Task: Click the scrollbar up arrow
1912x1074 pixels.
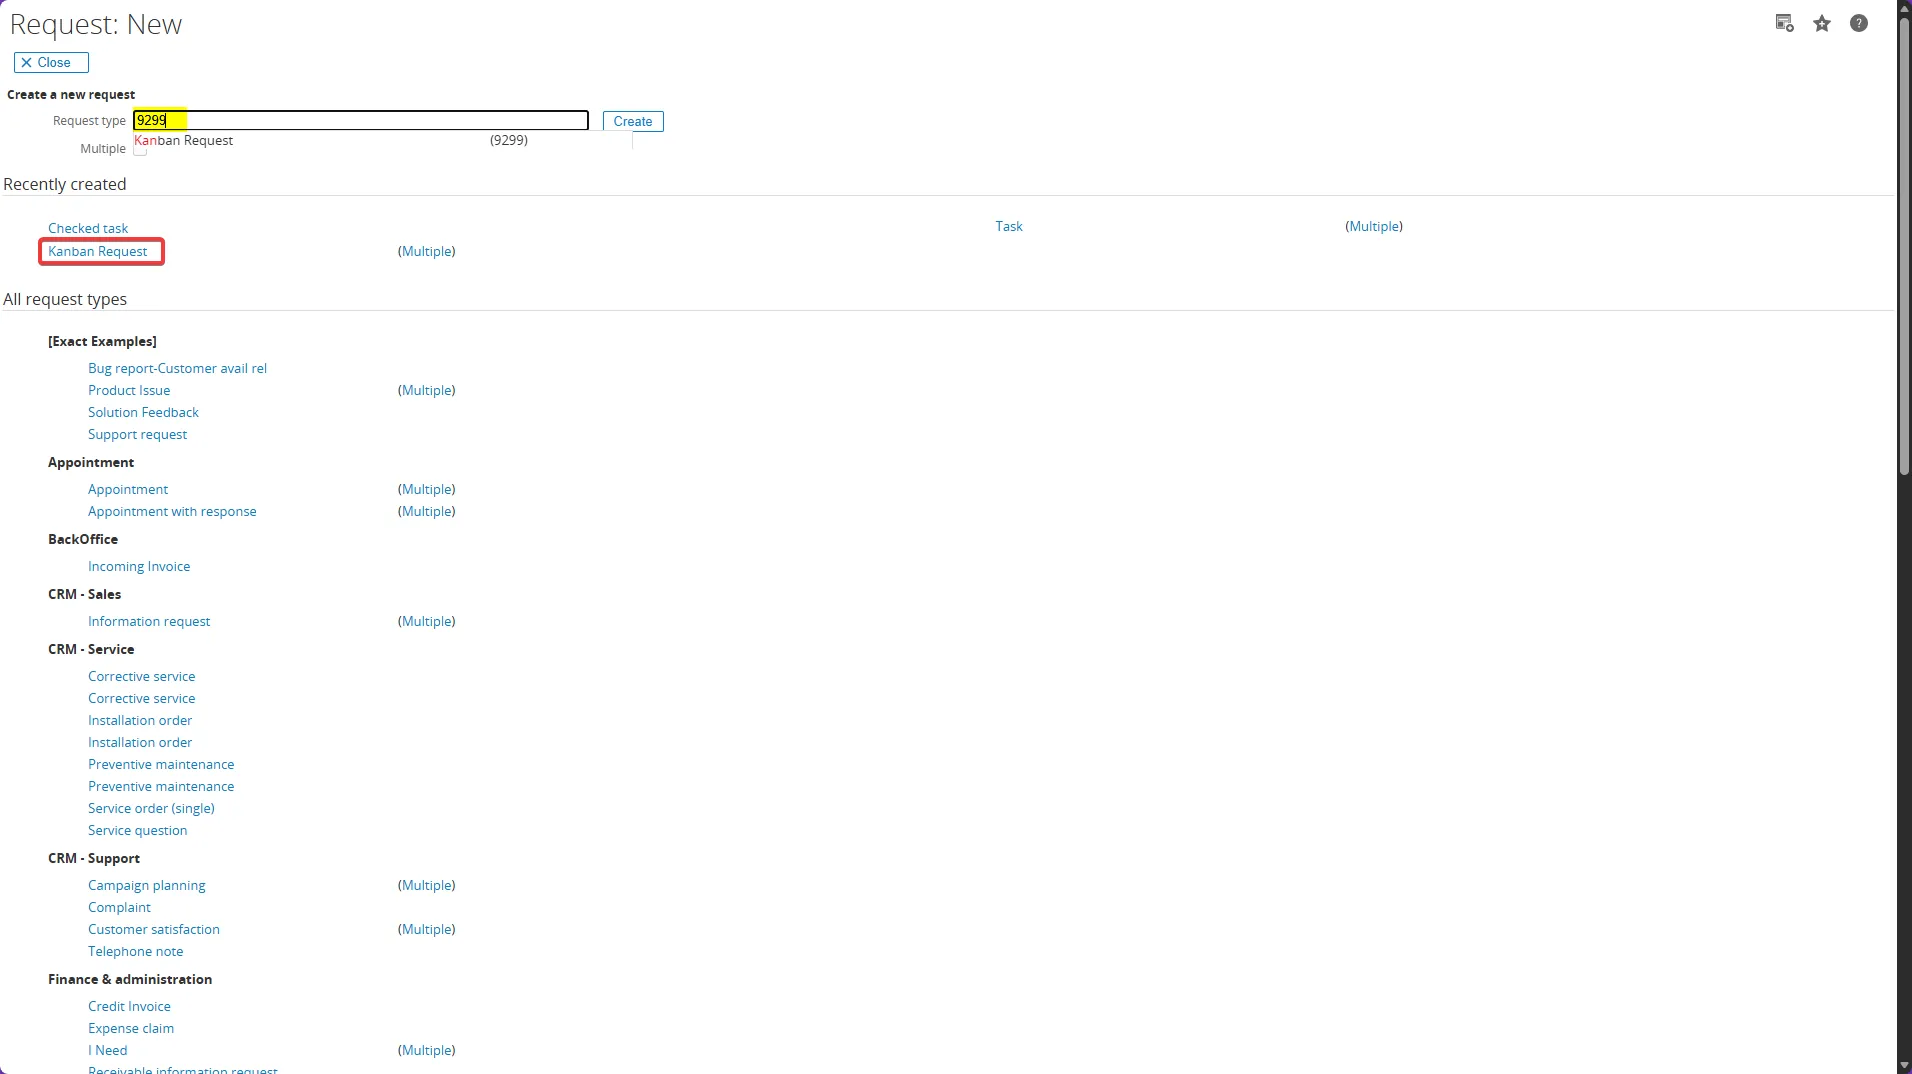Action: coord(1904,7)
